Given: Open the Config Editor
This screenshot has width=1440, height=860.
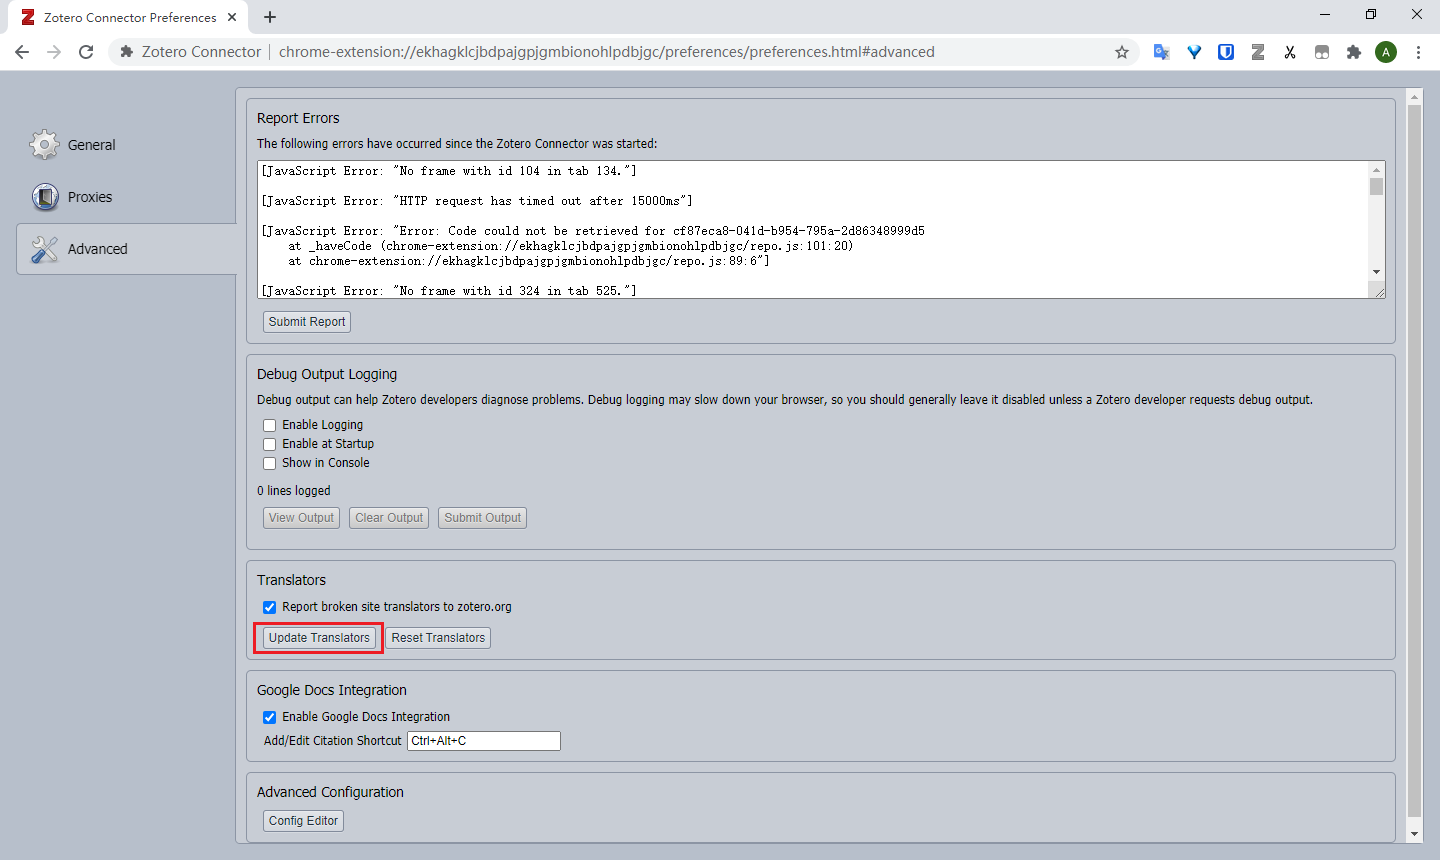Looking at the screenshot, I should (x=303, y=821).
